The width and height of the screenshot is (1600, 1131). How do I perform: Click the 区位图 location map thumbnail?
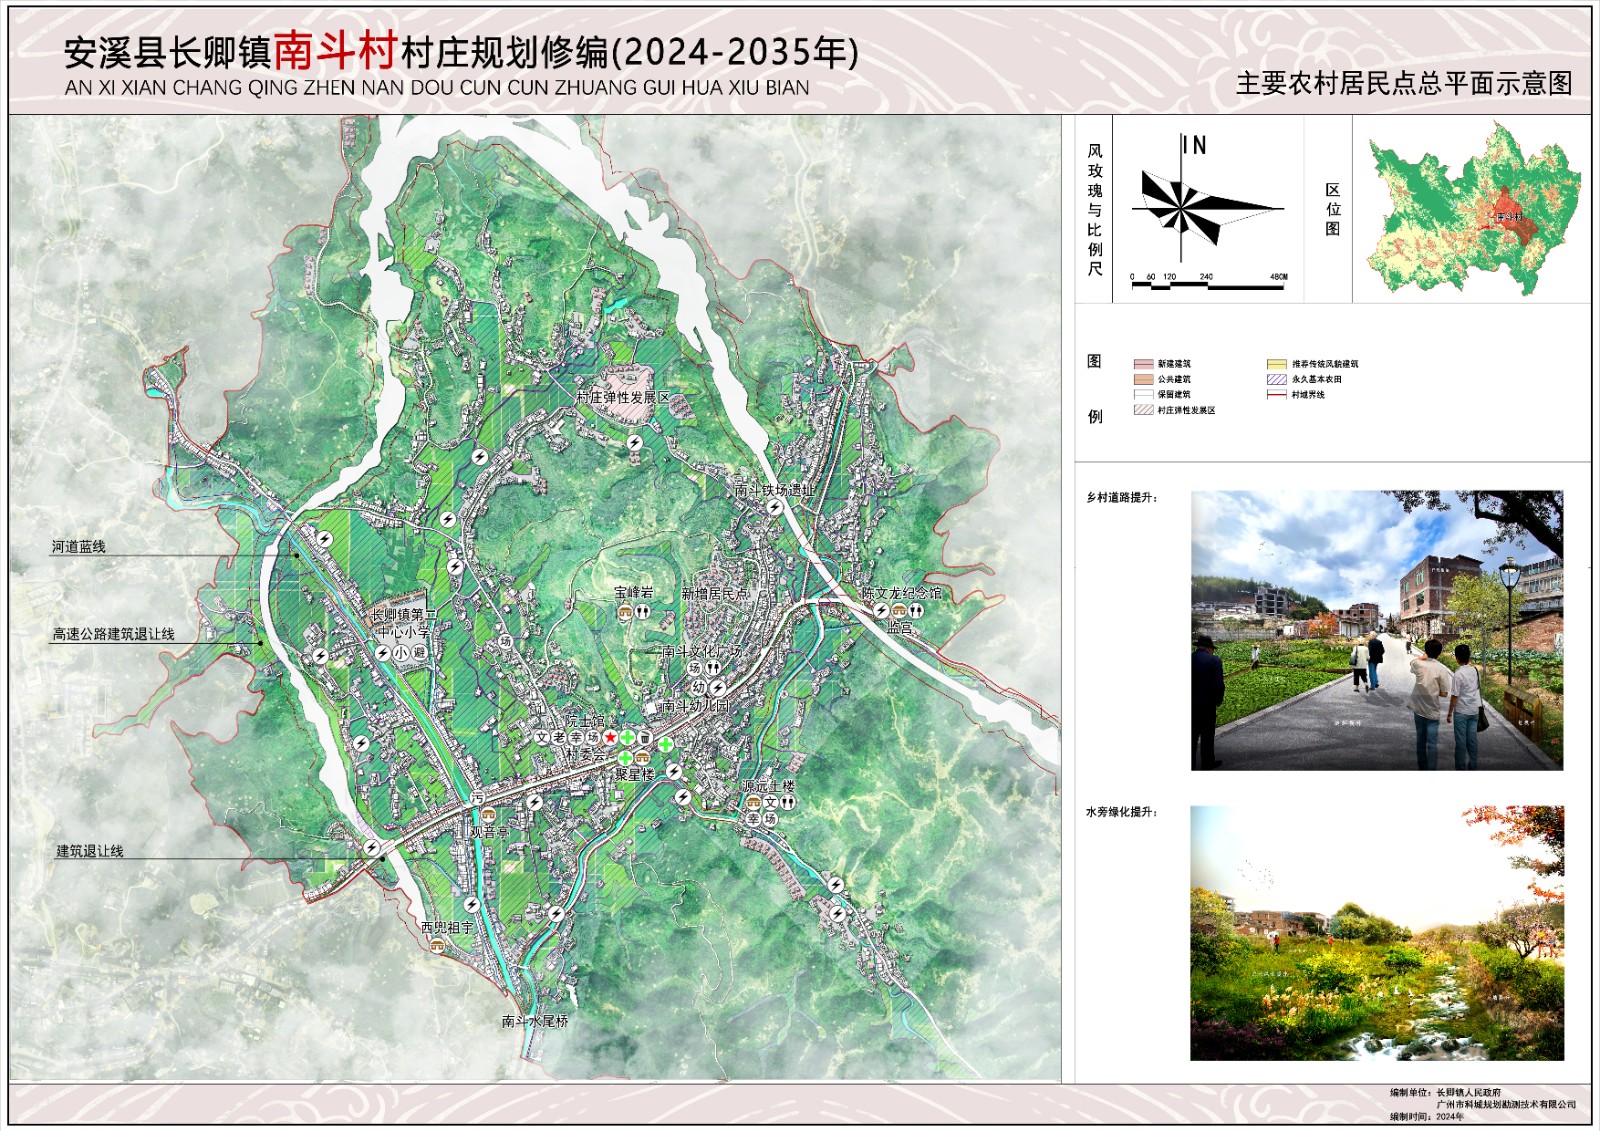1472,210
